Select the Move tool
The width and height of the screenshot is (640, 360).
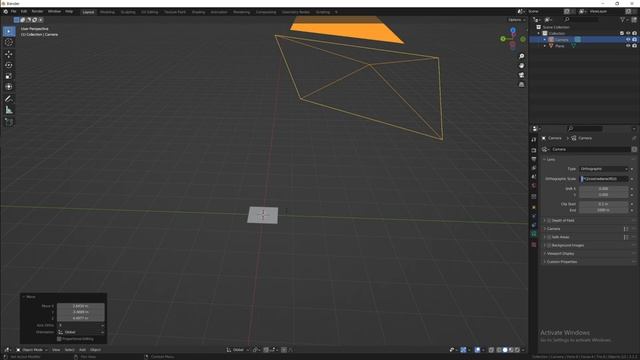9,54
